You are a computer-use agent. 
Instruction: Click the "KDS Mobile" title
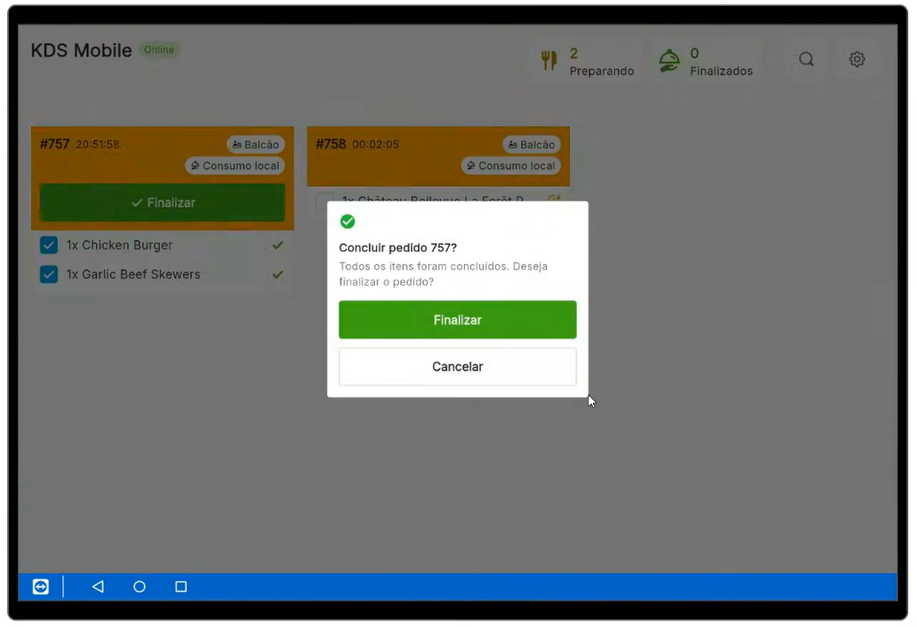click(81, 50)
